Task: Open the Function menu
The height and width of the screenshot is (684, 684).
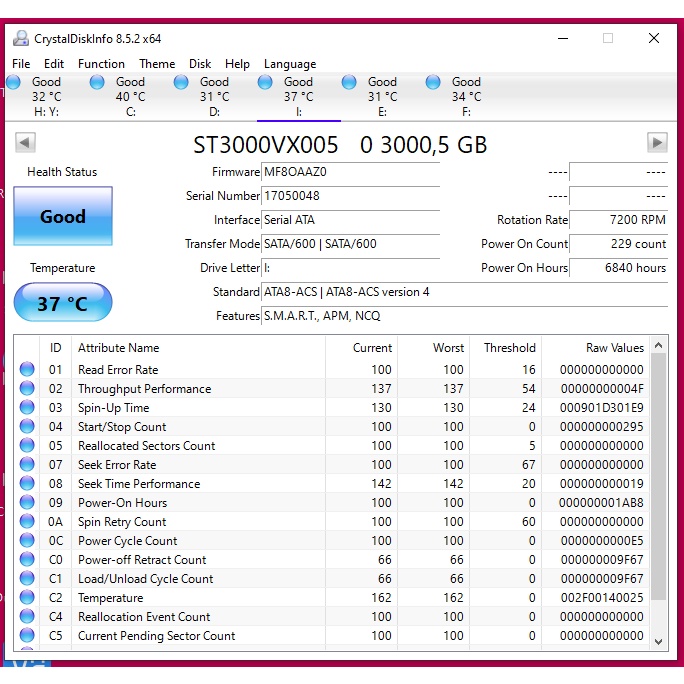Action: pyautogui.click(x=101, y=64)
